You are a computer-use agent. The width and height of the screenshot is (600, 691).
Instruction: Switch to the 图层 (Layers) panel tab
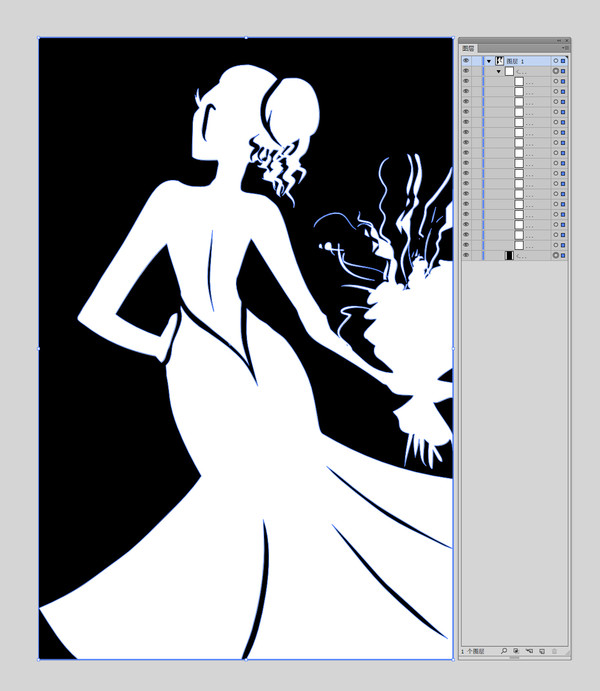[x=468, y=48]
